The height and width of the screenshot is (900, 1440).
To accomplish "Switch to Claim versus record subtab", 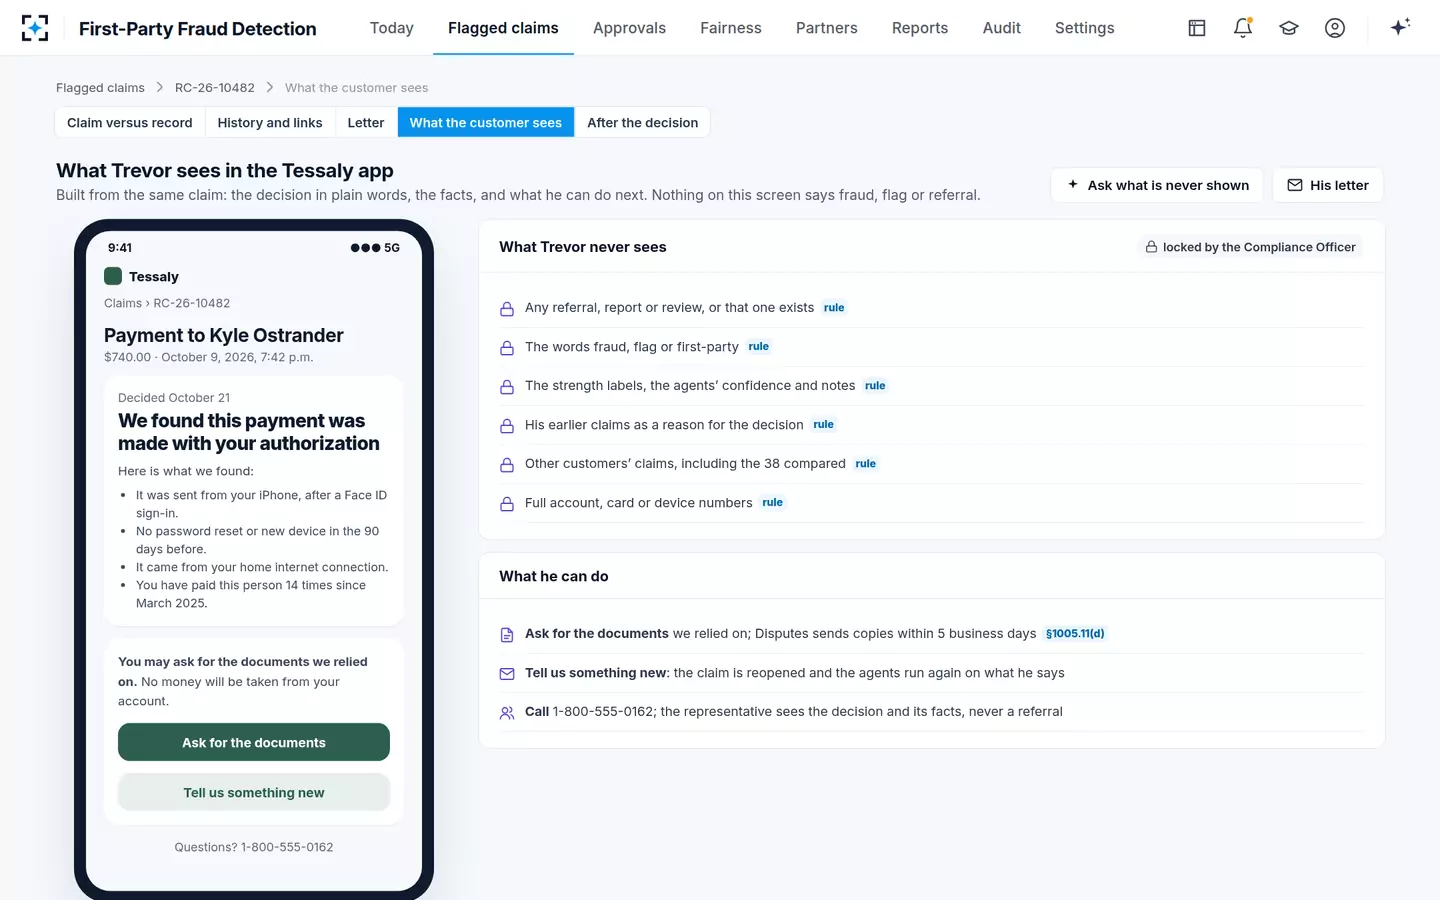I will click(130, 123).
